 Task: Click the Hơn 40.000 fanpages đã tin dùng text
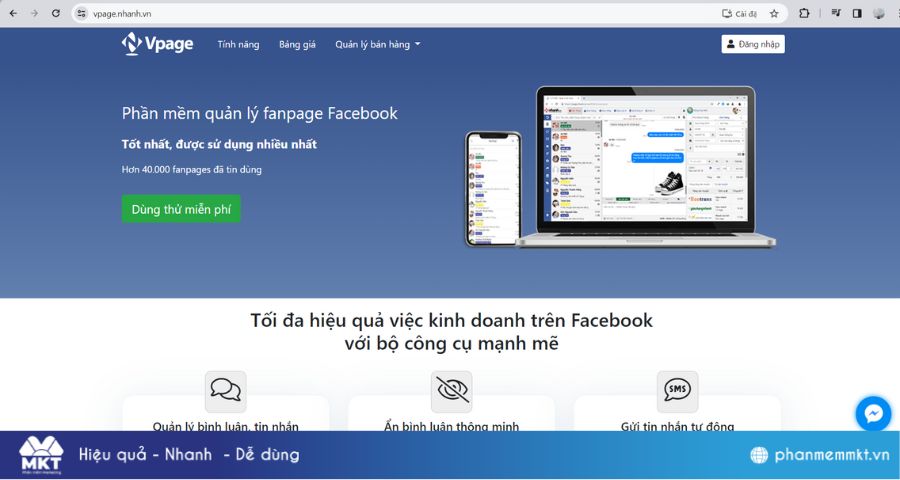click(x=192, y=169)
